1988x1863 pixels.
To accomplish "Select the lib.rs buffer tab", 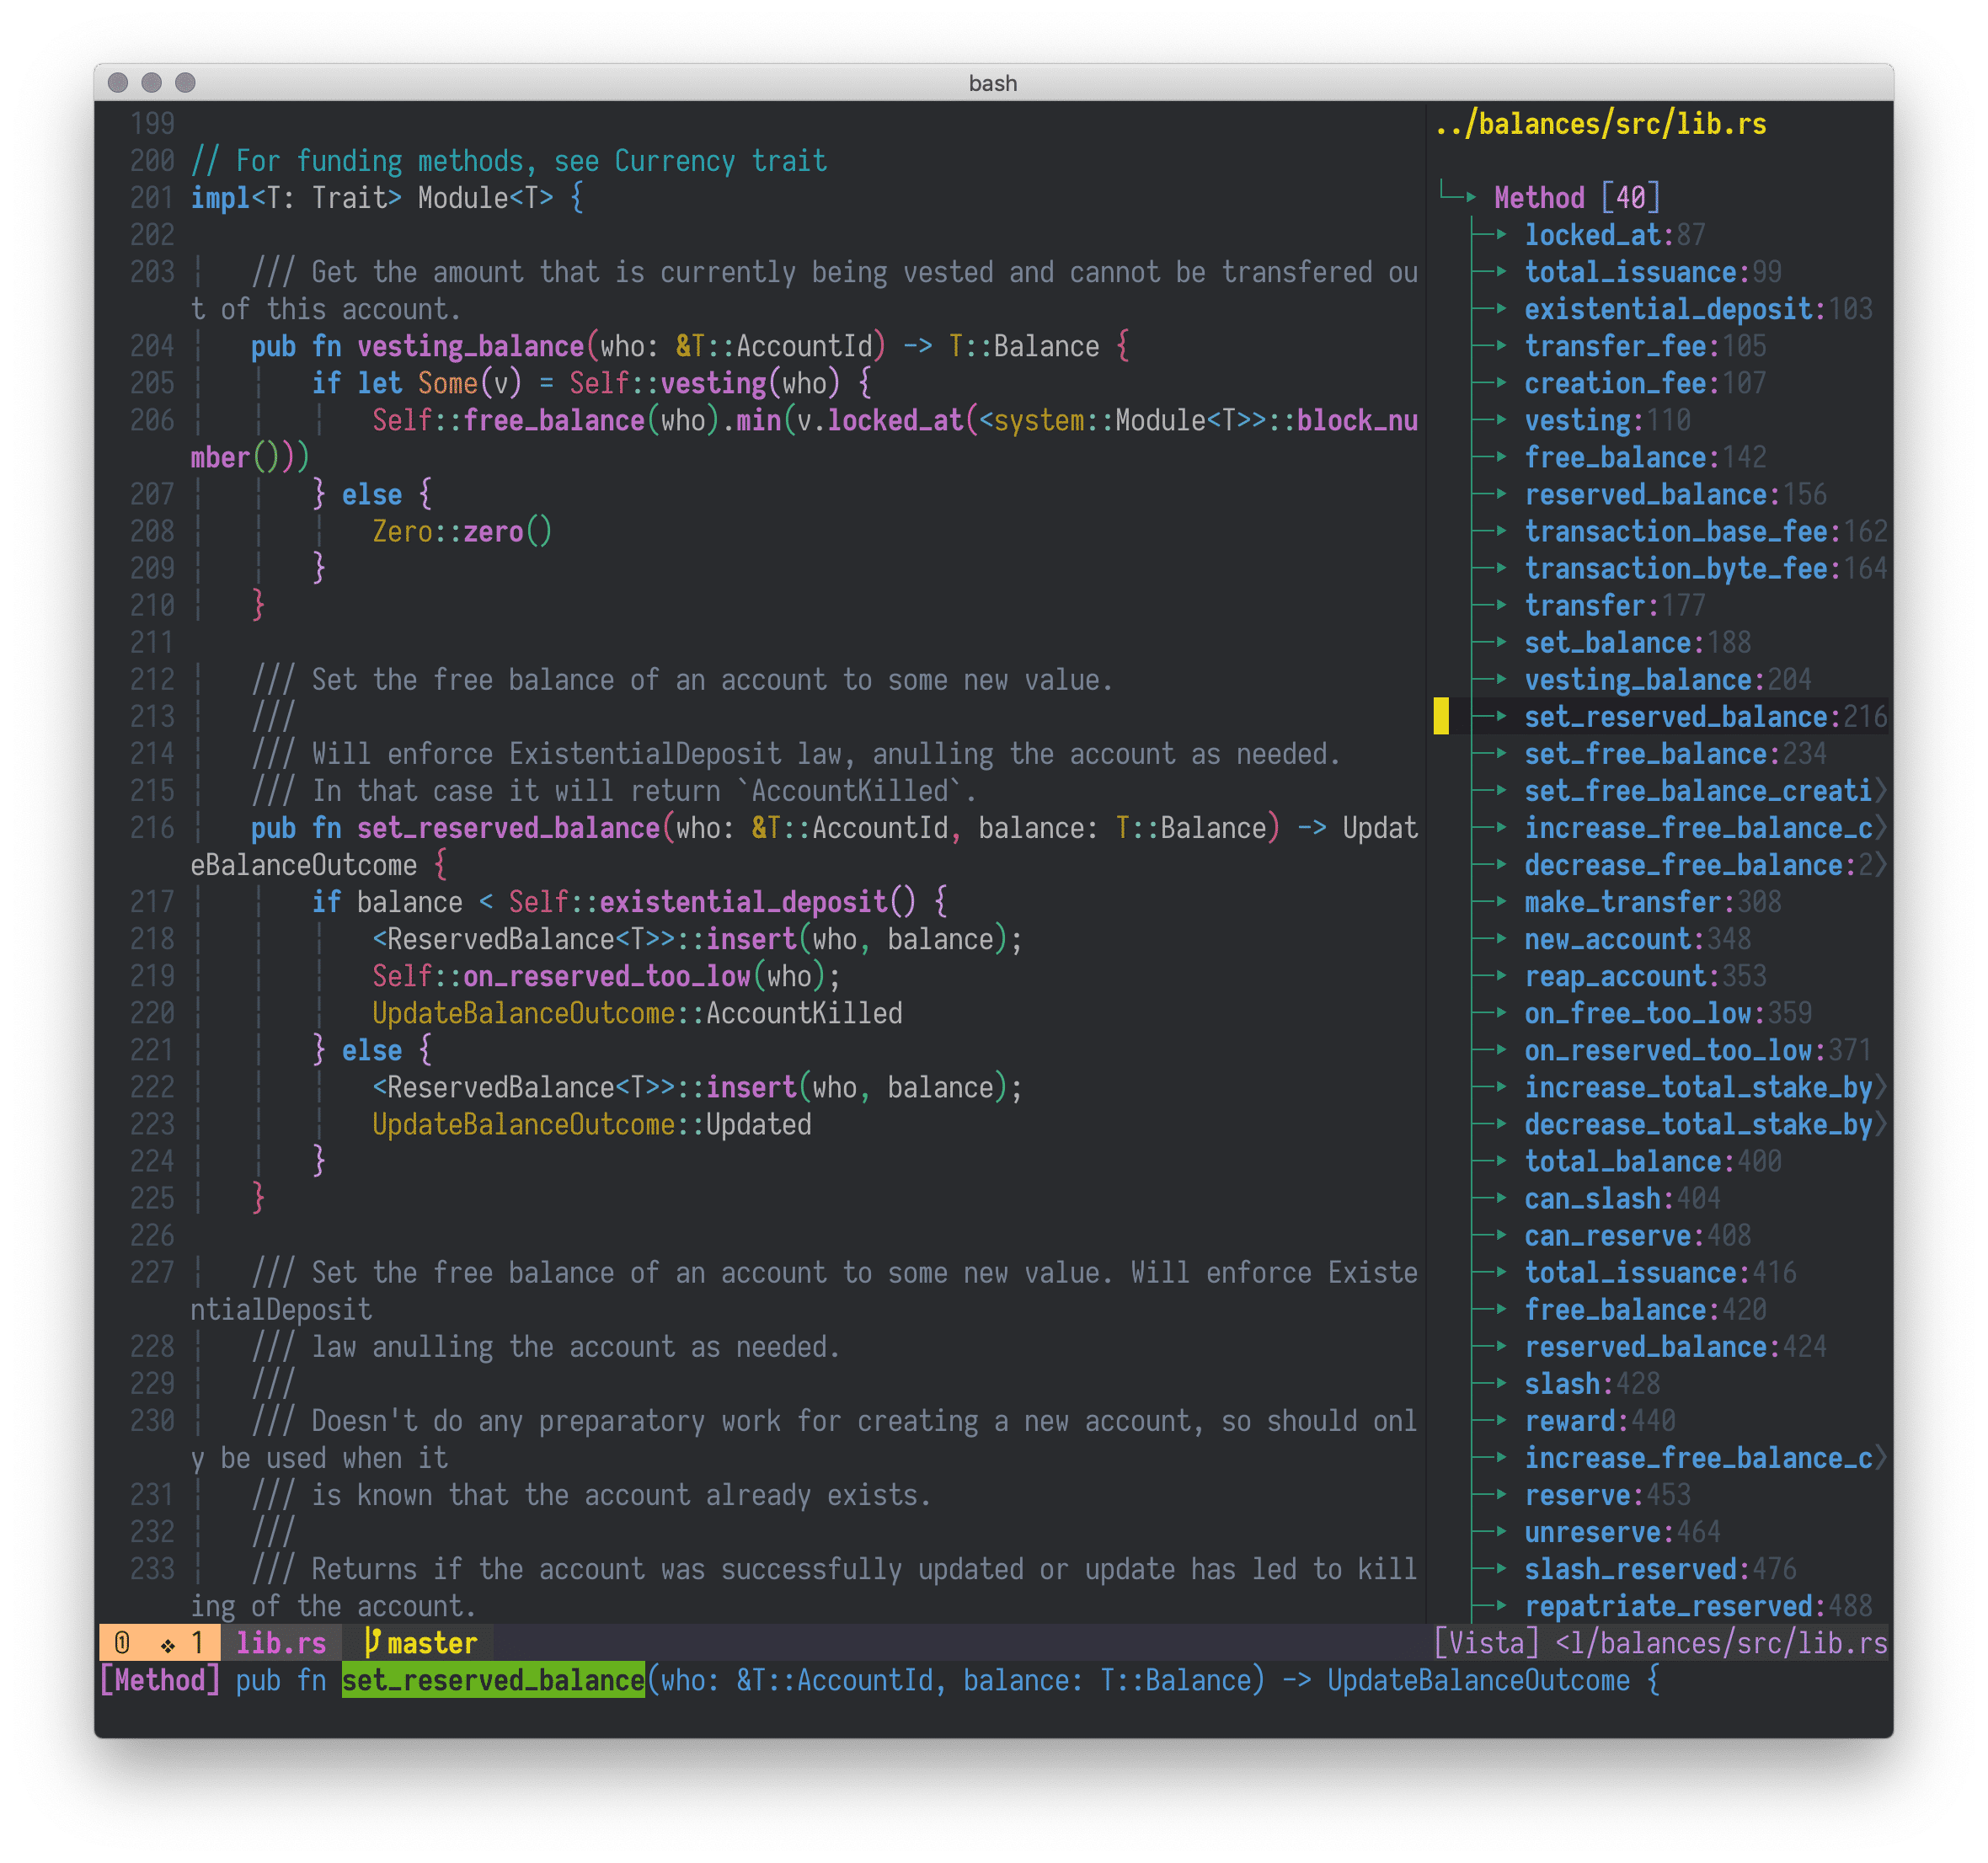I will tap(281, 1643).
